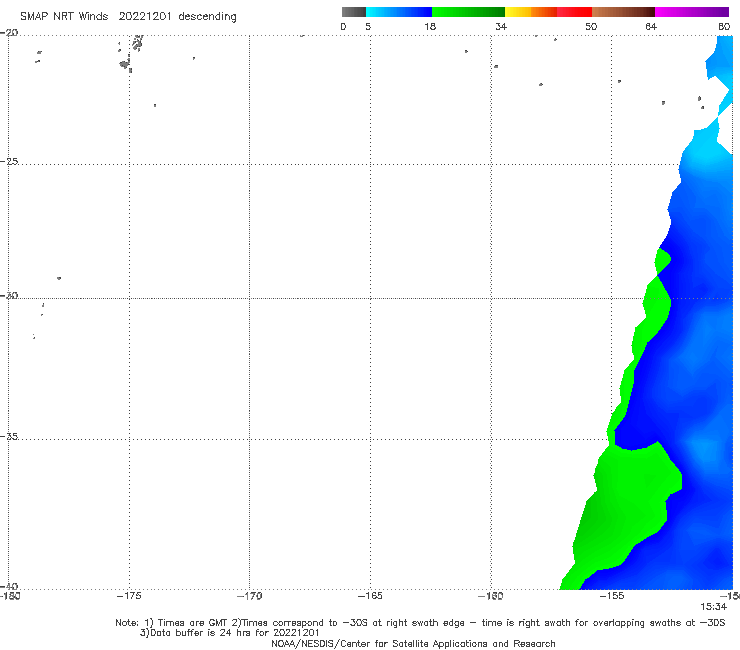Screen dimensions: 740x650
Task: Click the note line 'Times are GMT'
Action: pos(193,623)
